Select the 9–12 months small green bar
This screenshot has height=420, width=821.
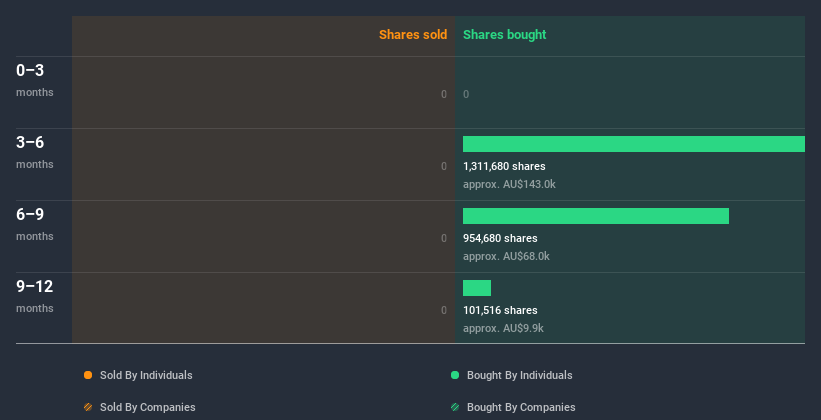pyautogui.click(x=477, y=288)
